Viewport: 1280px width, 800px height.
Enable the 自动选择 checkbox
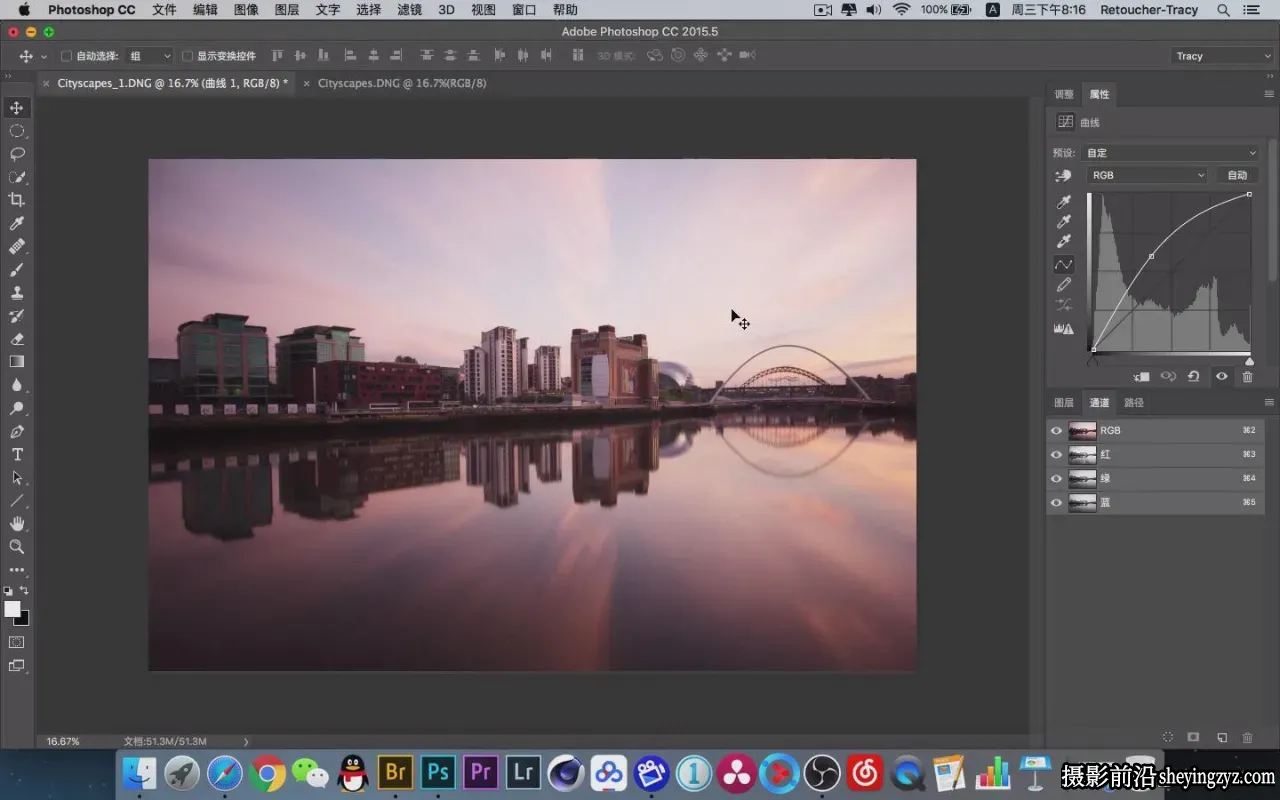67,56
